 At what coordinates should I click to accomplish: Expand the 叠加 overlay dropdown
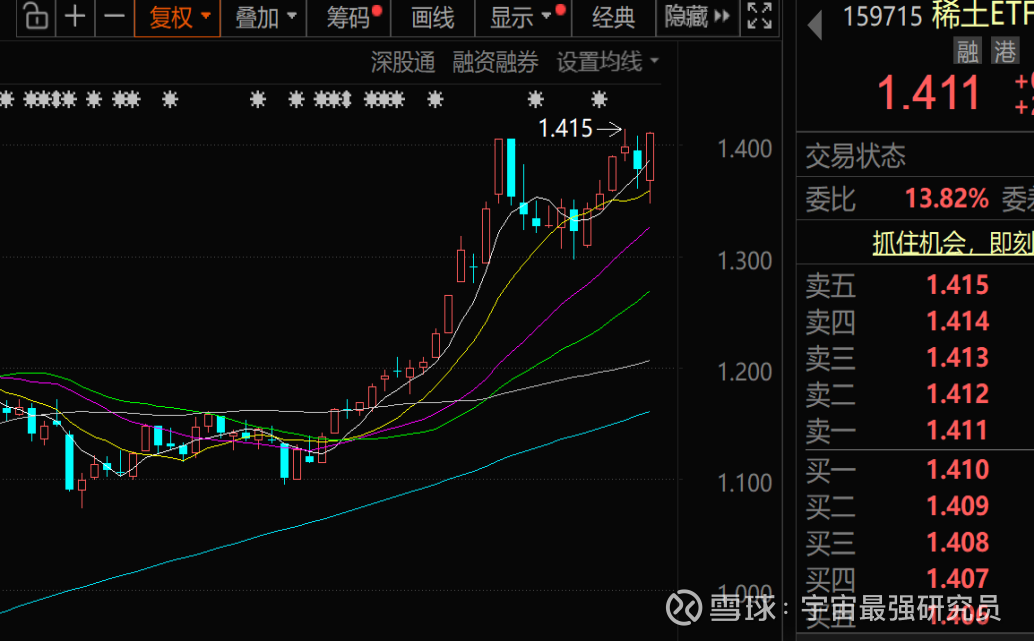[265, 17]
